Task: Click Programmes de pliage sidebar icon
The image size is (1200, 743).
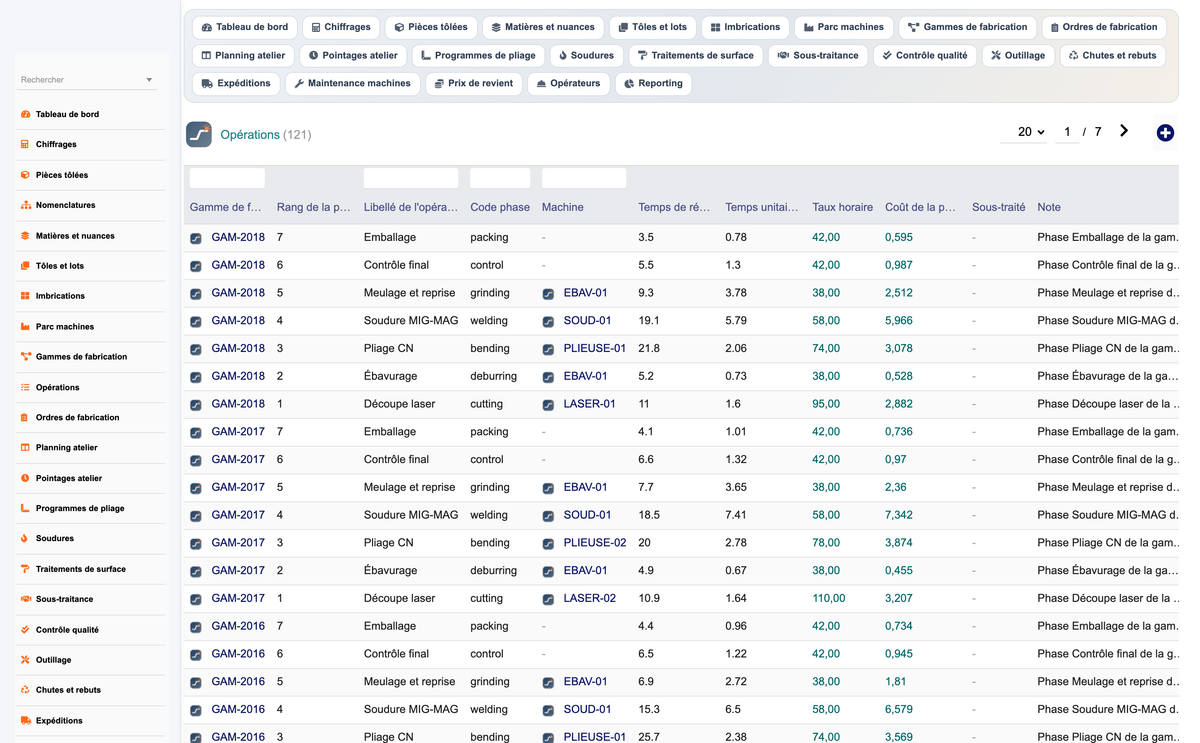Action: (25, 508)
